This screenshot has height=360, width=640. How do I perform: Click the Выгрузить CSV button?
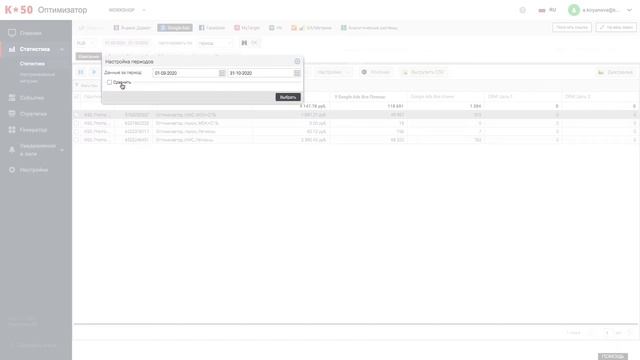pyautogui.click(x=423, y=72)
